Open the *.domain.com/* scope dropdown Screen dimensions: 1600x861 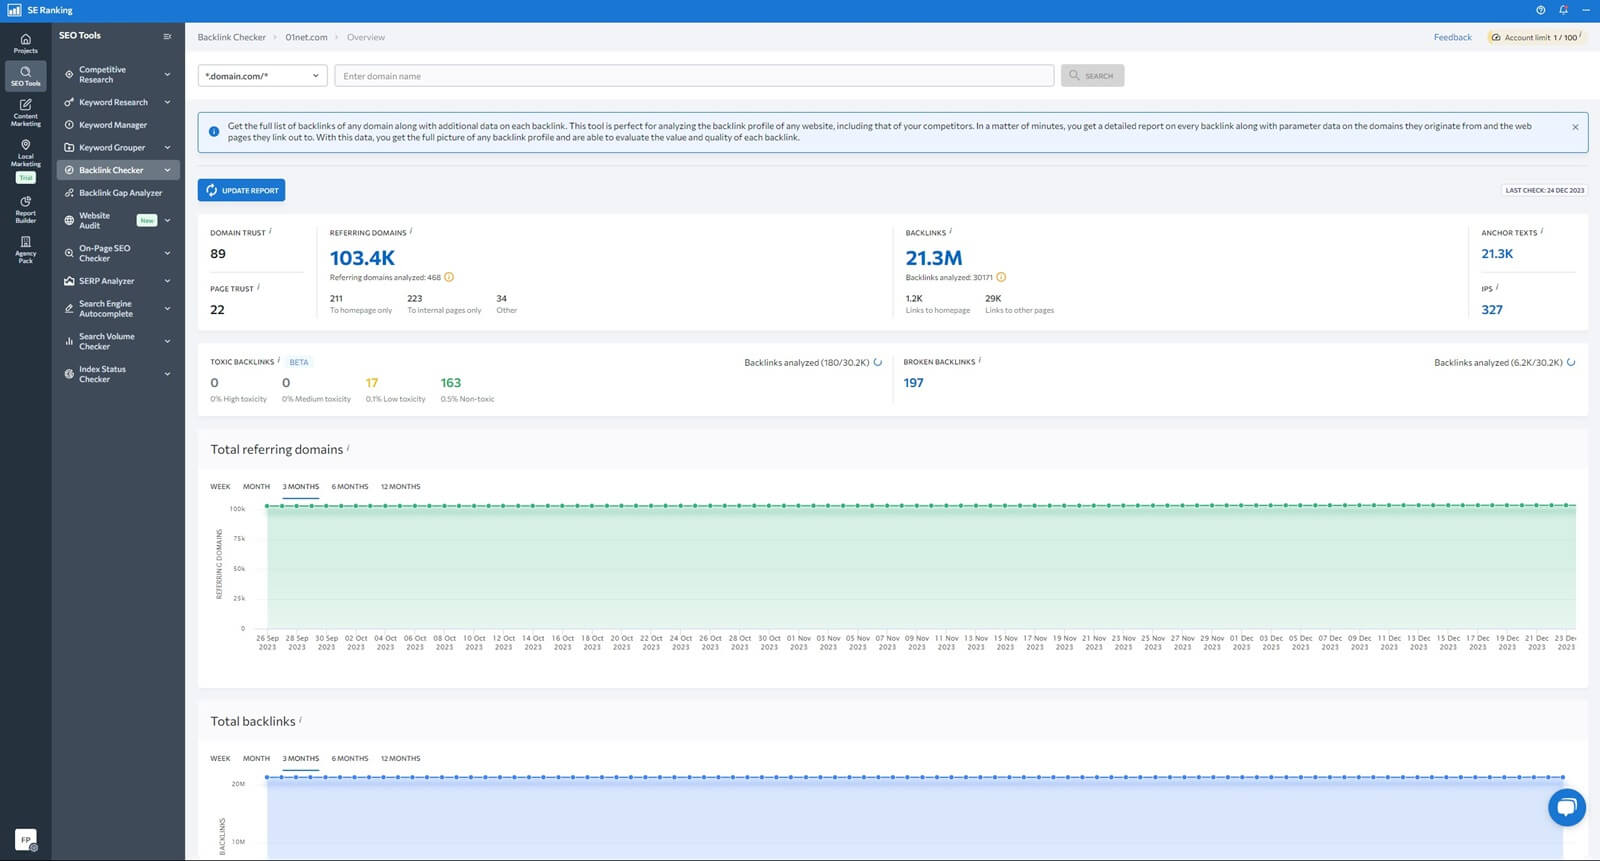click(263, 76)
